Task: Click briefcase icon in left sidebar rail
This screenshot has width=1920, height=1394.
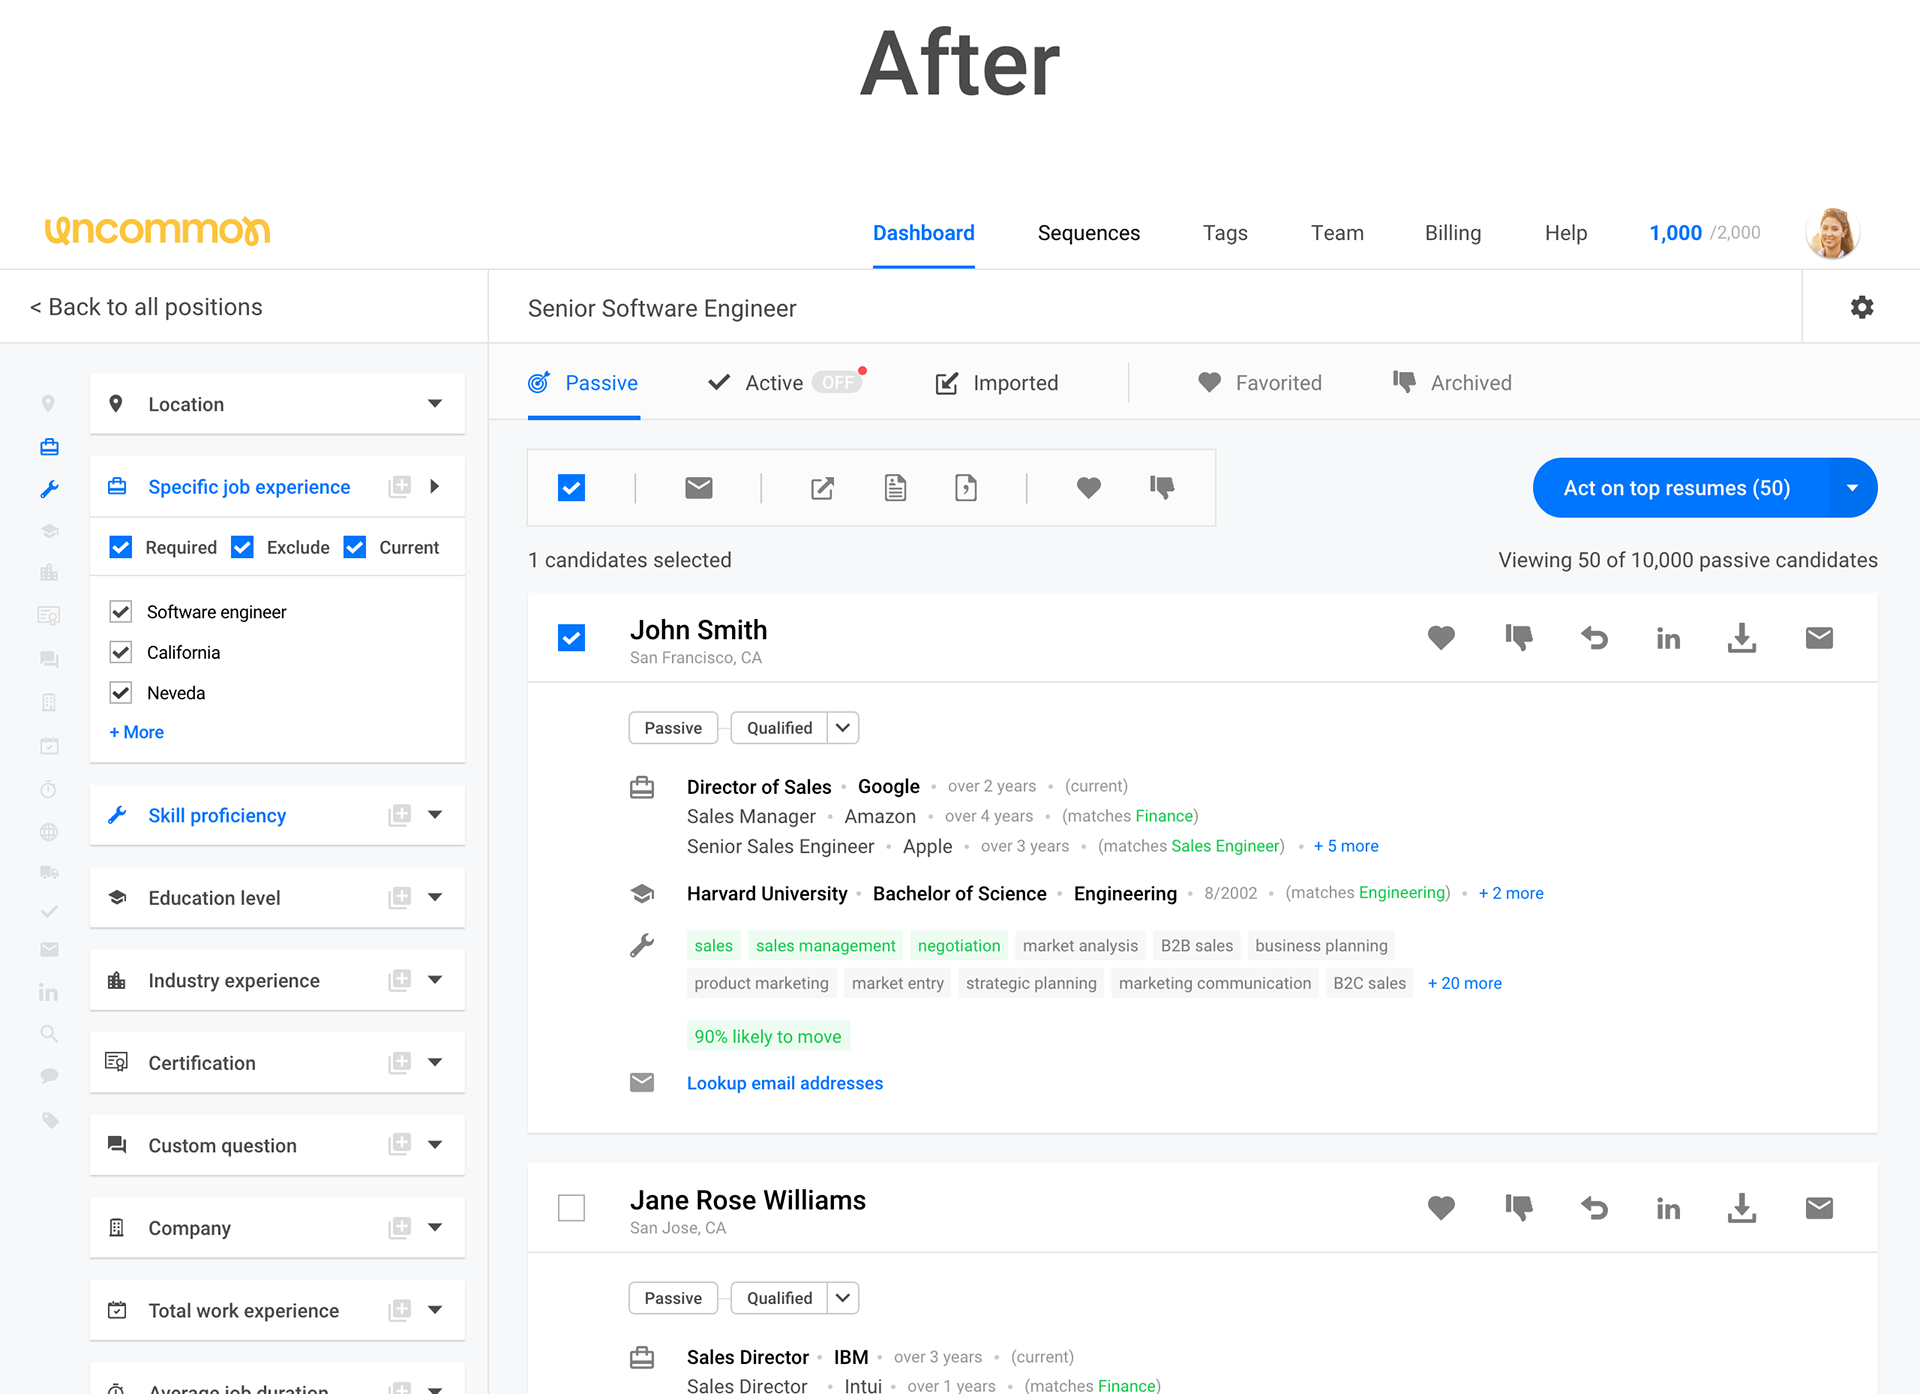Action: coord(49,446)
